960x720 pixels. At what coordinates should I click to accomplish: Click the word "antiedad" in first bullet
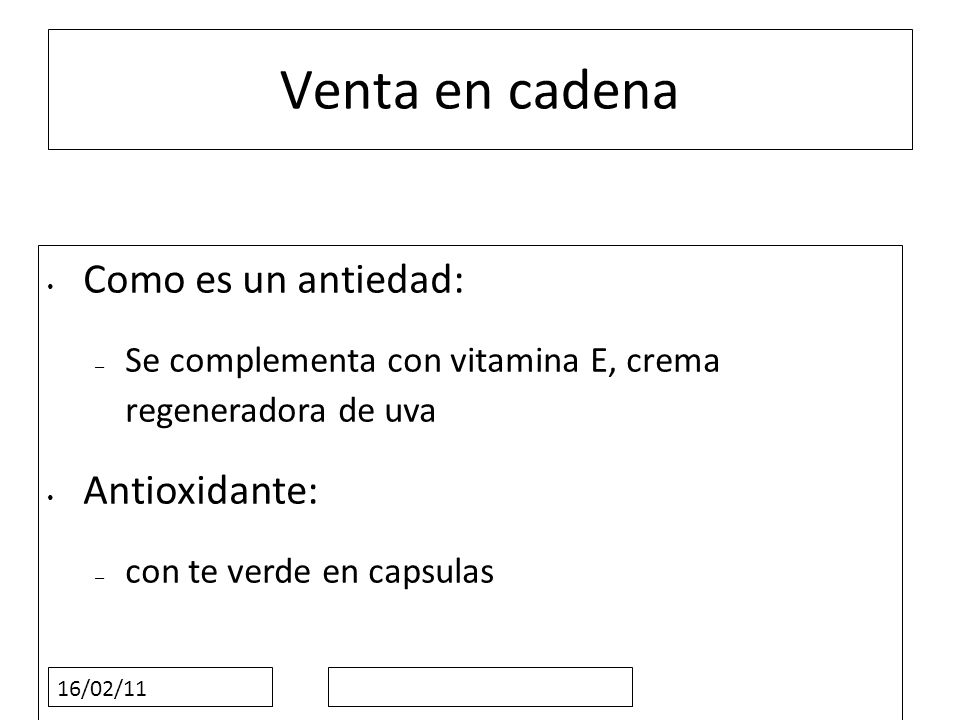(x=375, y=280)
